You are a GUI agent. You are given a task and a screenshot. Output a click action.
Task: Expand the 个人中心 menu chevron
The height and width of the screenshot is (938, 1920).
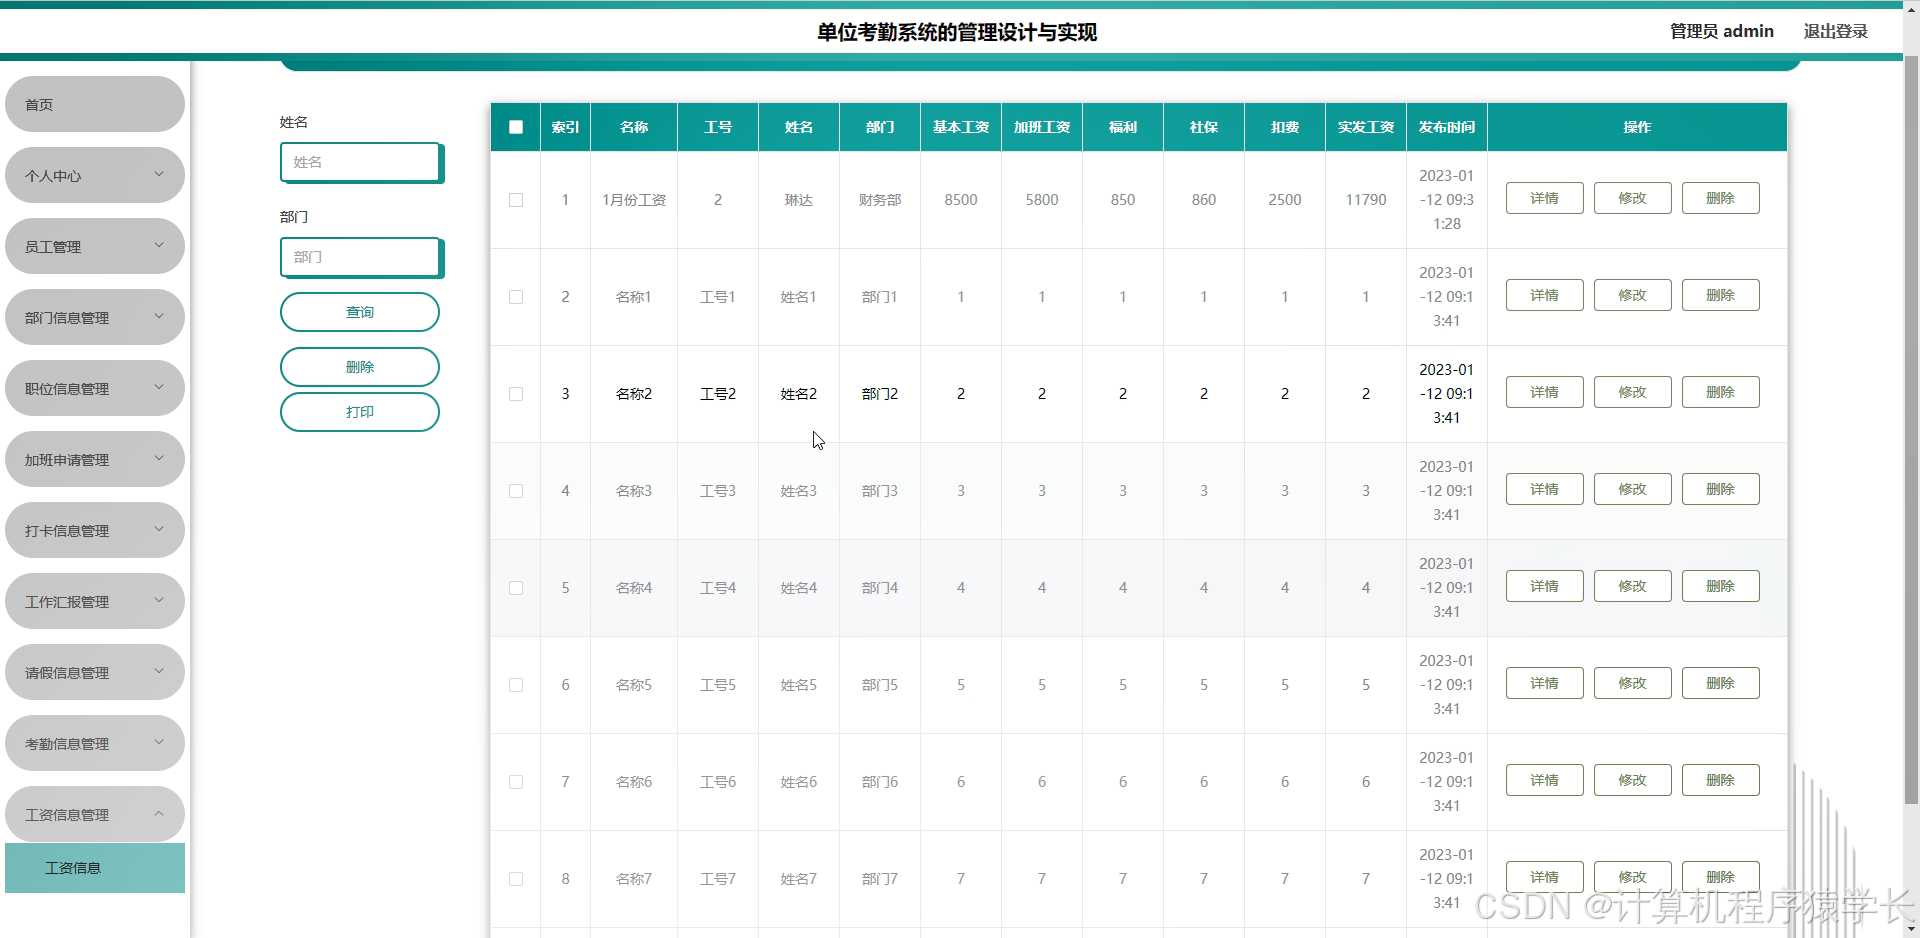tap(159, 174)
